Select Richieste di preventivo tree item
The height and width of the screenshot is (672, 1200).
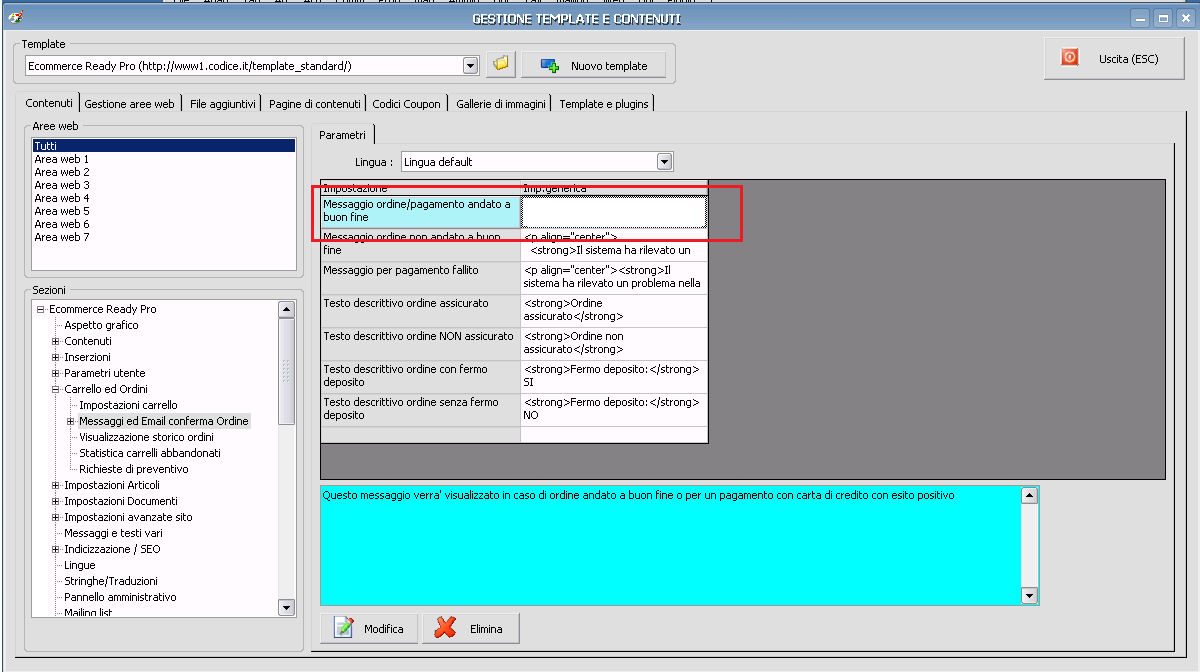(133, 469)
